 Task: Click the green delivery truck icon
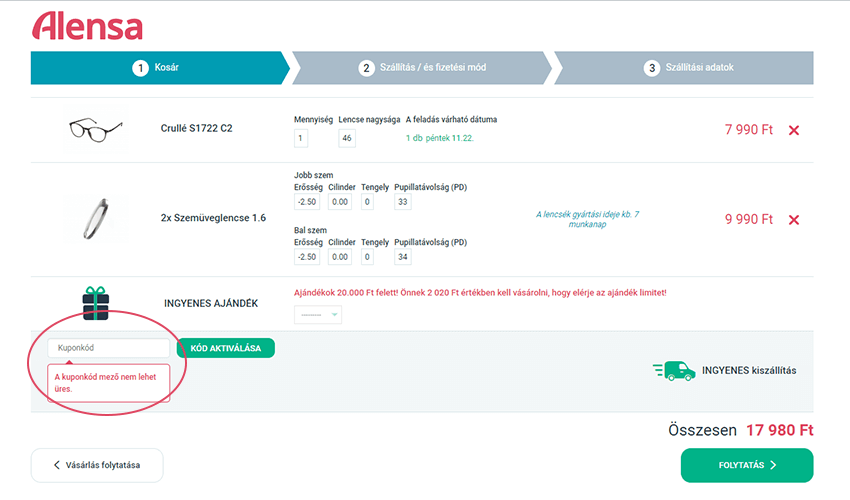click(x=674, y=370)
